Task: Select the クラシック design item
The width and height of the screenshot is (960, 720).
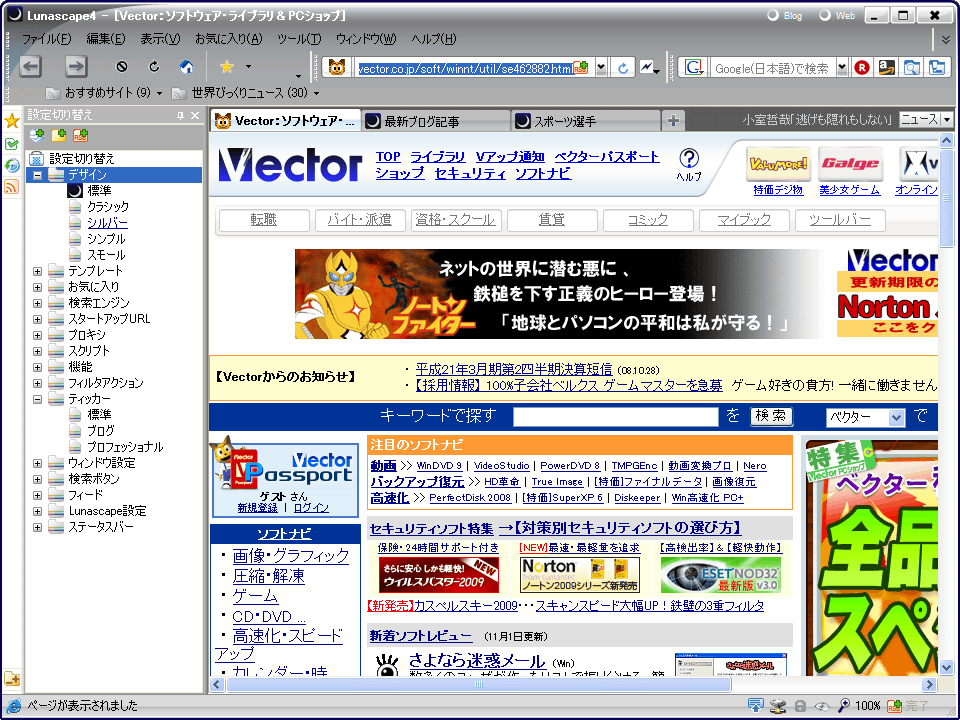Action: click(108, 207)
